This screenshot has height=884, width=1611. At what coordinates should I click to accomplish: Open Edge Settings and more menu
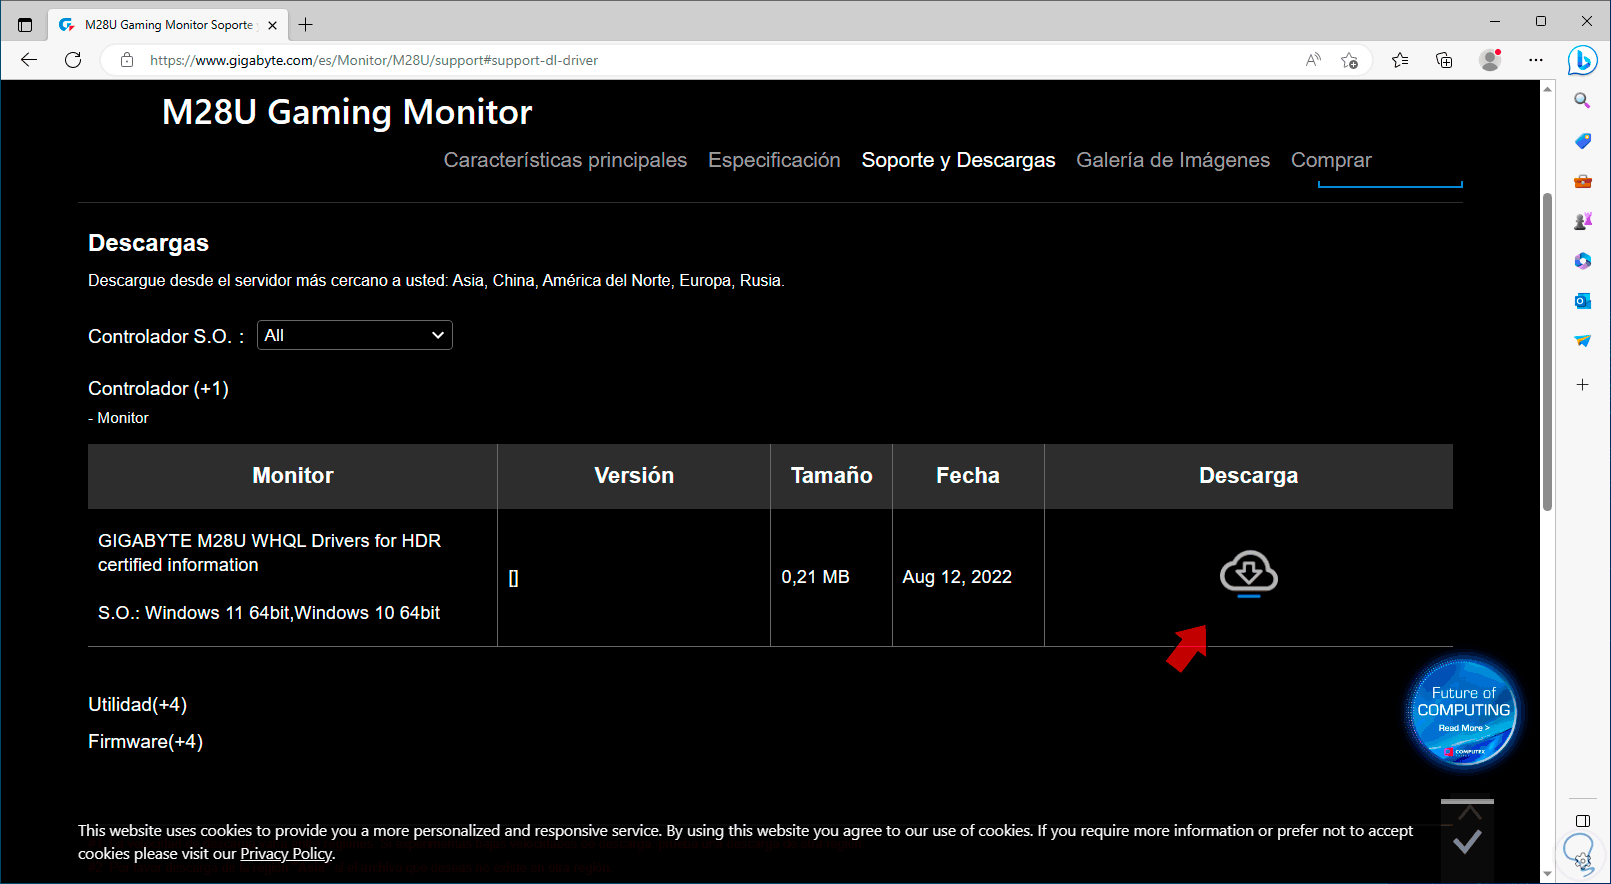pos(1536,60)
